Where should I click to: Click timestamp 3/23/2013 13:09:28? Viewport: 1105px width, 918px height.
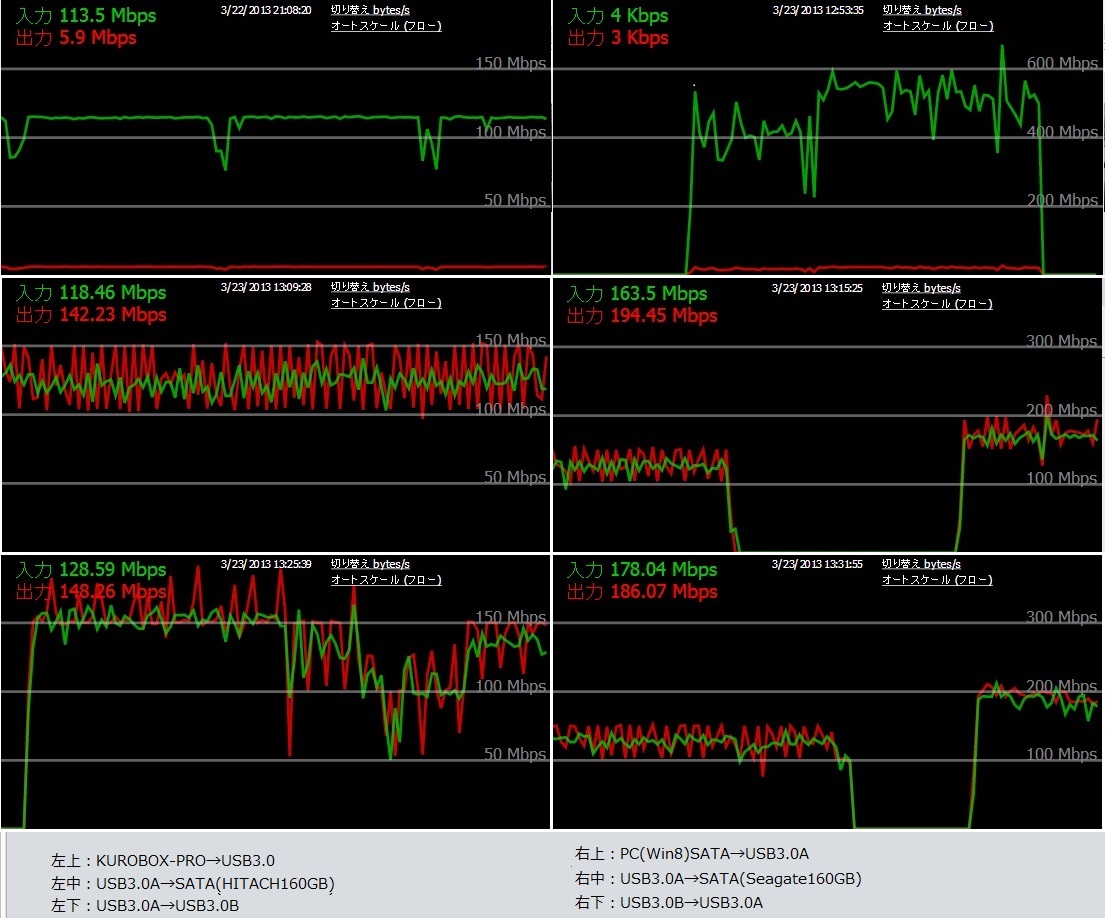click(x=266, y=287)
